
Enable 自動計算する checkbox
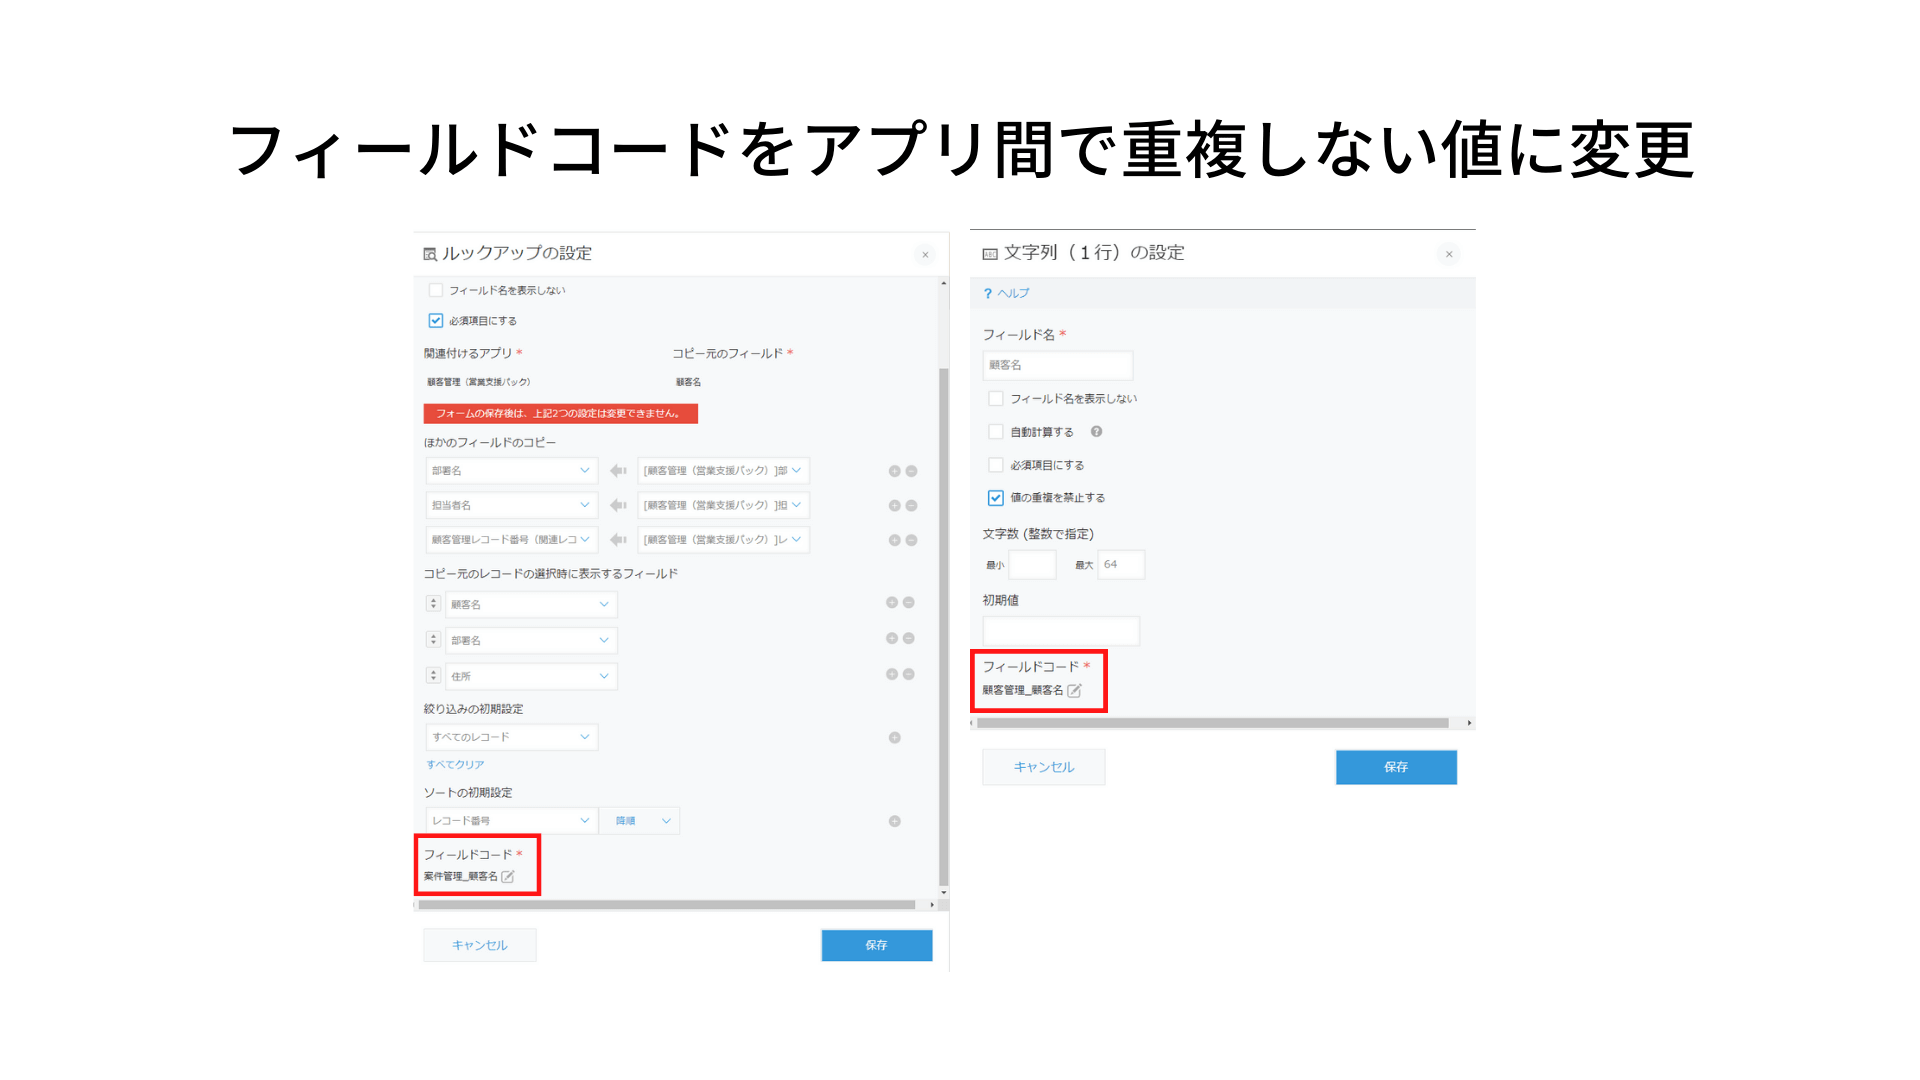[x=996, y=432]
